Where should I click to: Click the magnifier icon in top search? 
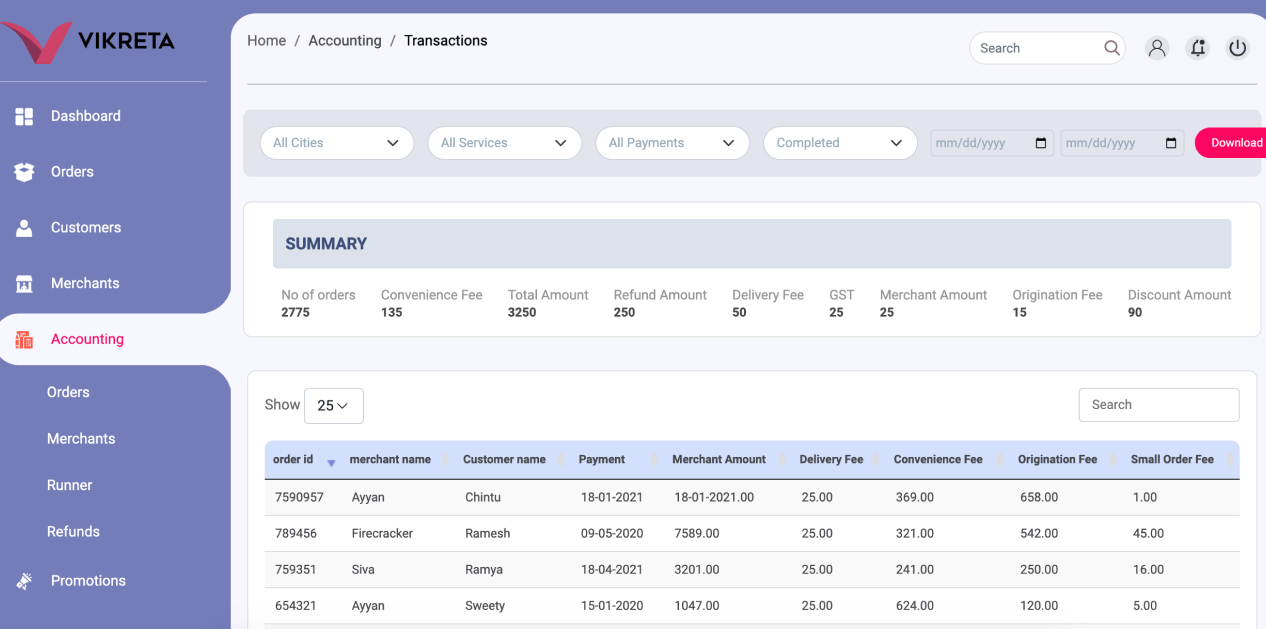coord(1111,48)
